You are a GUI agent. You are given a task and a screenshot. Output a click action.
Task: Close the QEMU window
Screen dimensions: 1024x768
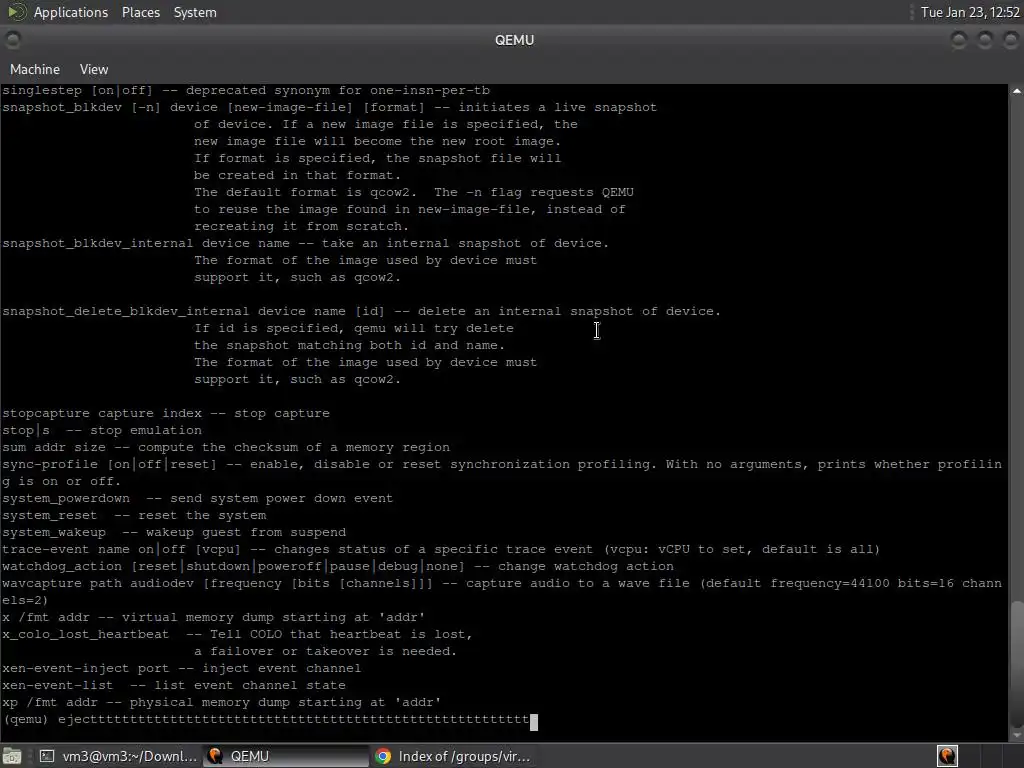(1010, 40)
